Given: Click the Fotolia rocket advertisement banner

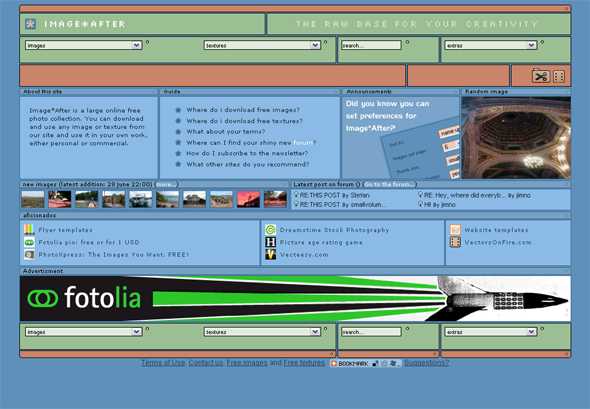Looking at the screenshot, I should click(x=295, y=298).
